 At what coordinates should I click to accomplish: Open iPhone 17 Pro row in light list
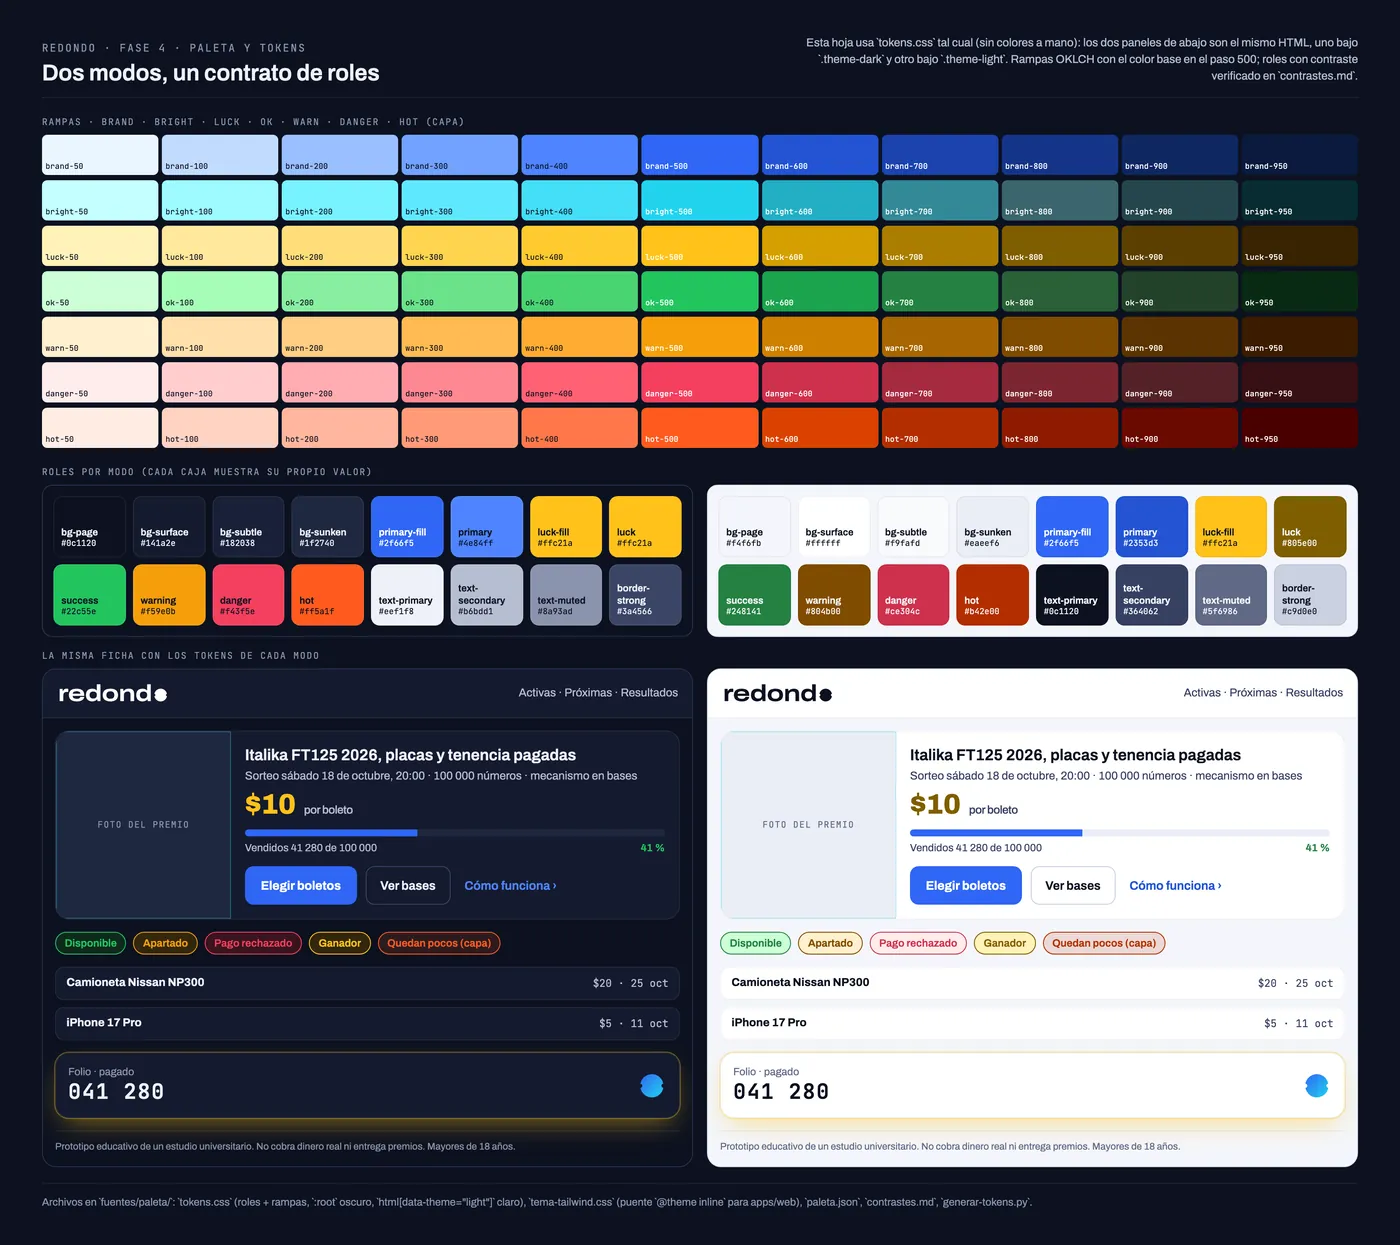tap(1032, 1023)
